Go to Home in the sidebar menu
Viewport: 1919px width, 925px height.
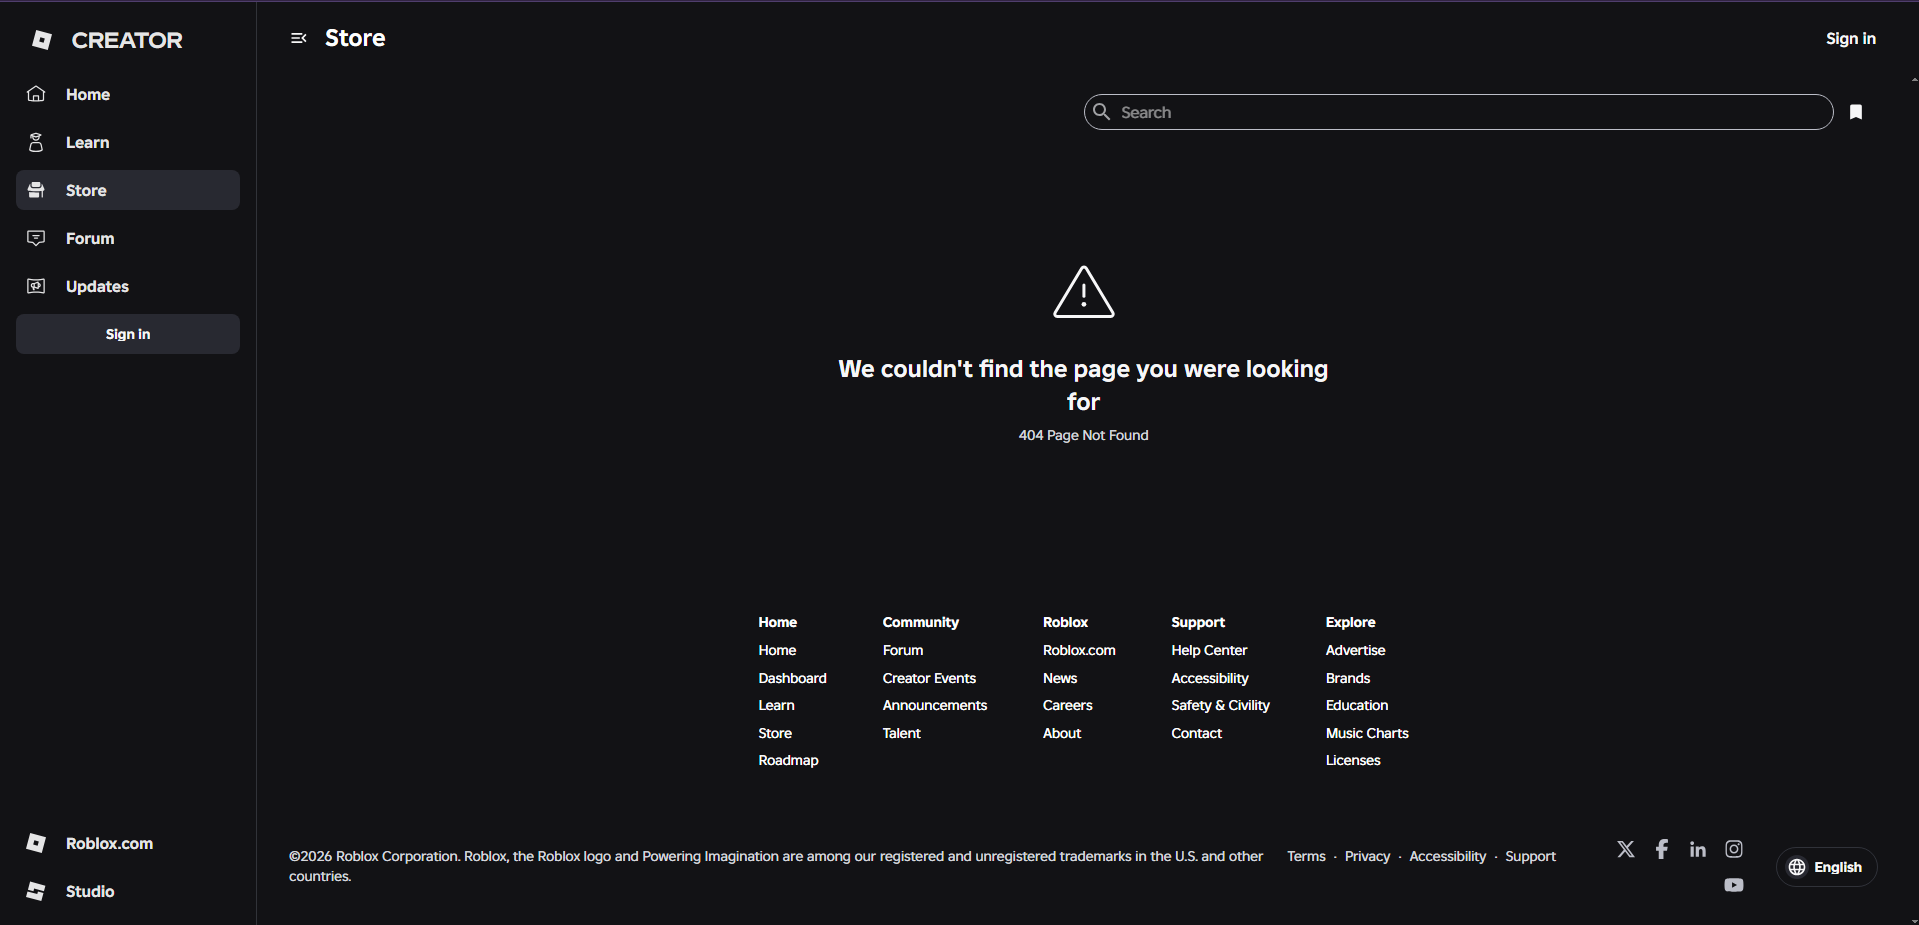pos(128,94)
